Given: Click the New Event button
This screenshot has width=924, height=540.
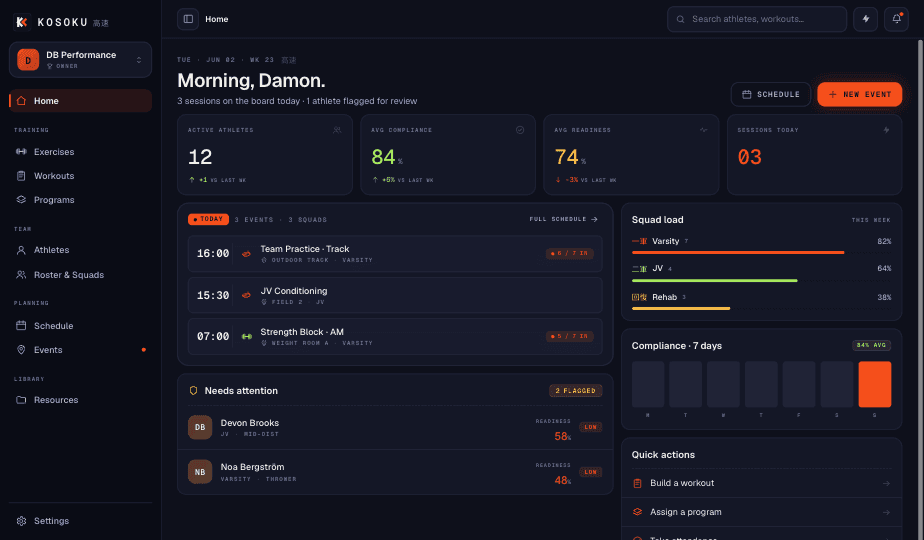Looking at the screenshot, I should tap(859, 94).
